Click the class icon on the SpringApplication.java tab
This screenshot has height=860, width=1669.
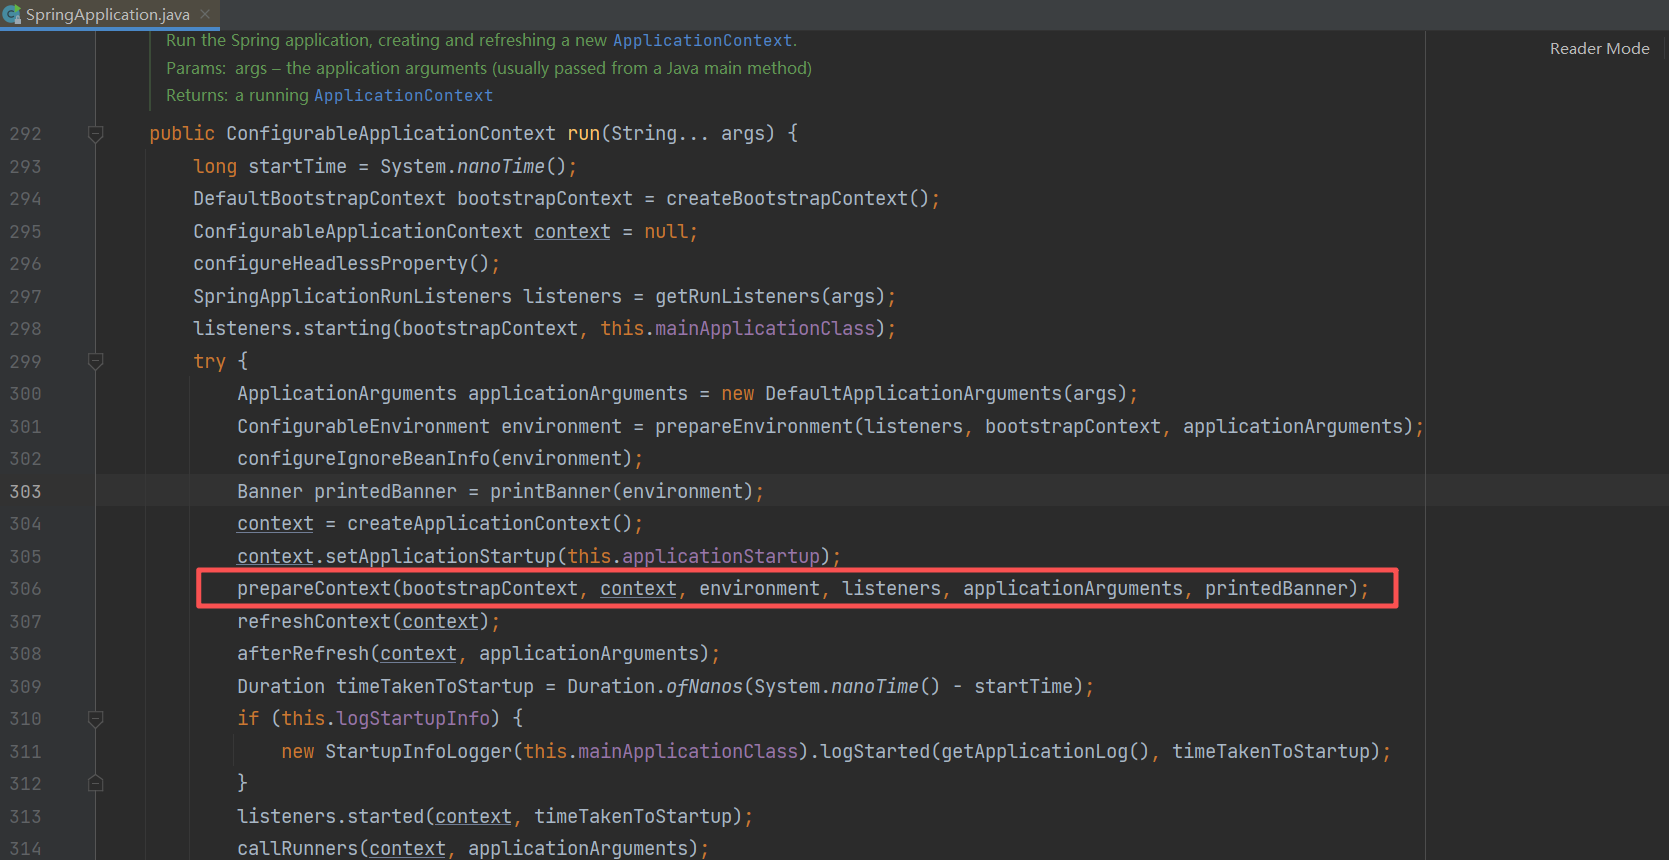tap(13, 14)
